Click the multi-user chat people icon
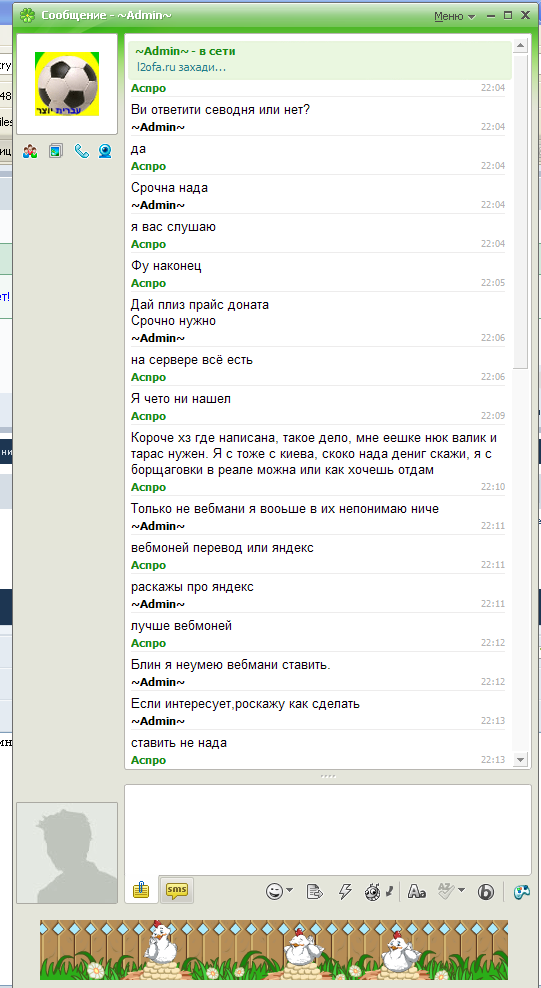 (x=30, y=151)
